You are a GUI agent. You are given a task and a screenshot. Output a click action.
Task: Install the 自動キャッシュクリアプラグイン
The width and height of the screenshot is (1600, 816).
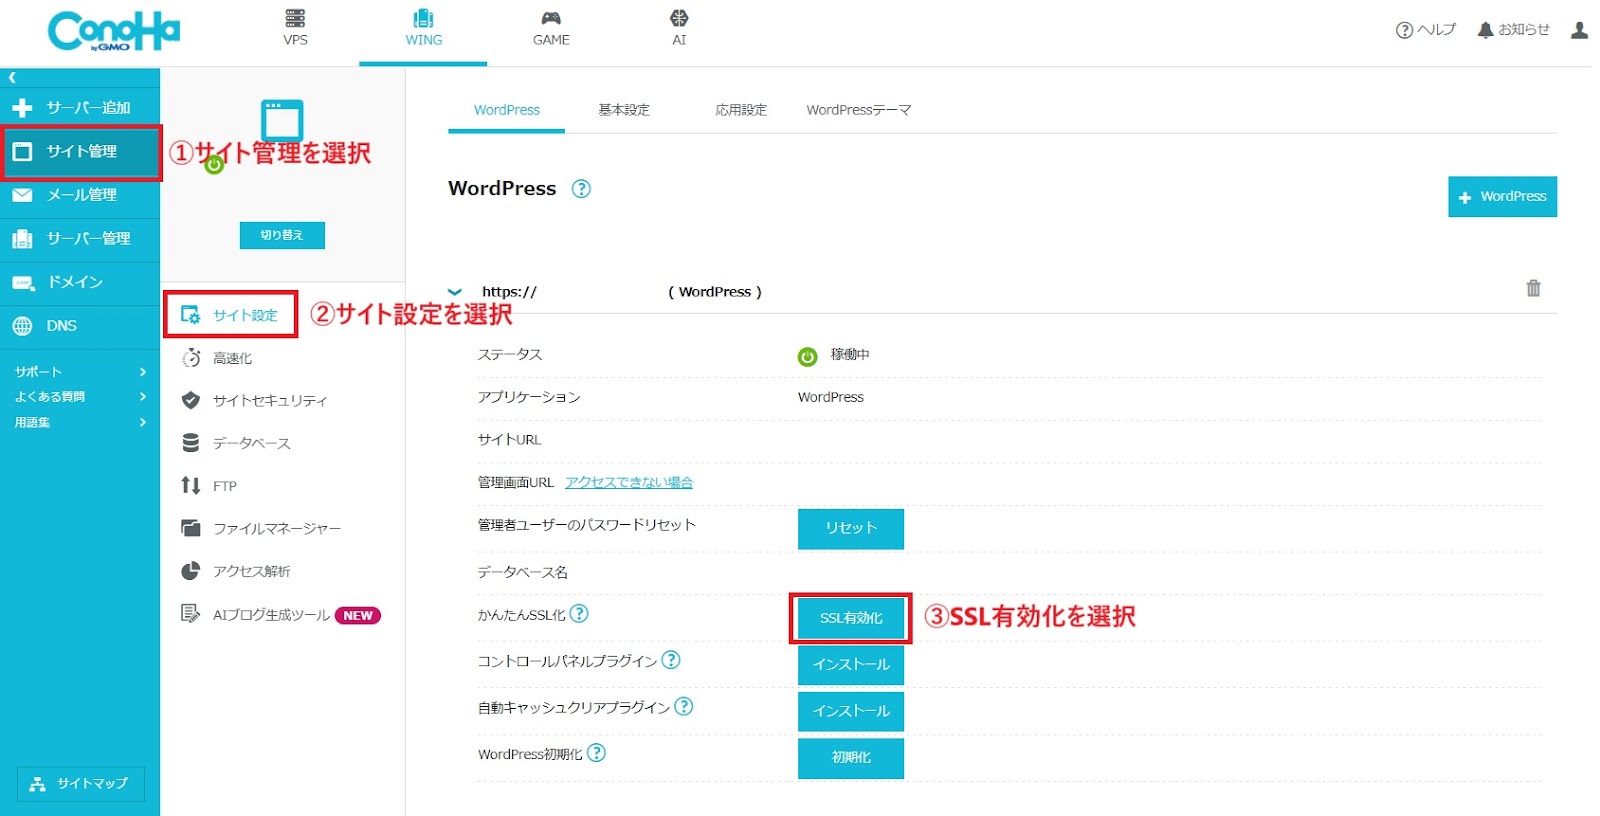click(851, 711)
